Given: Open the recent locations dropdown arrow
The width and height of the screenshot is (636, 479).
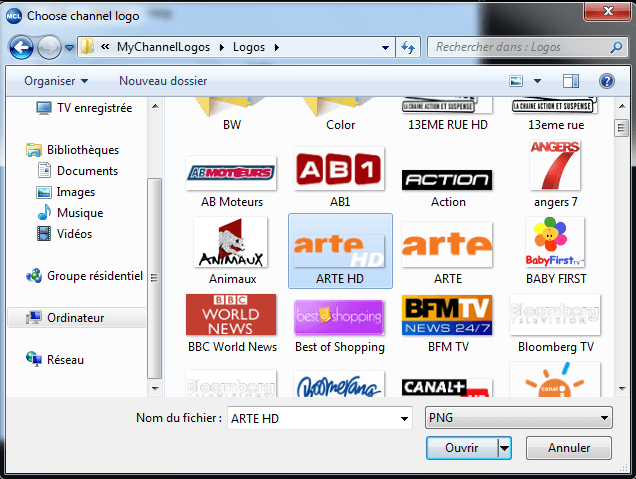Looking at the screenshot, I should pos(69,48).
